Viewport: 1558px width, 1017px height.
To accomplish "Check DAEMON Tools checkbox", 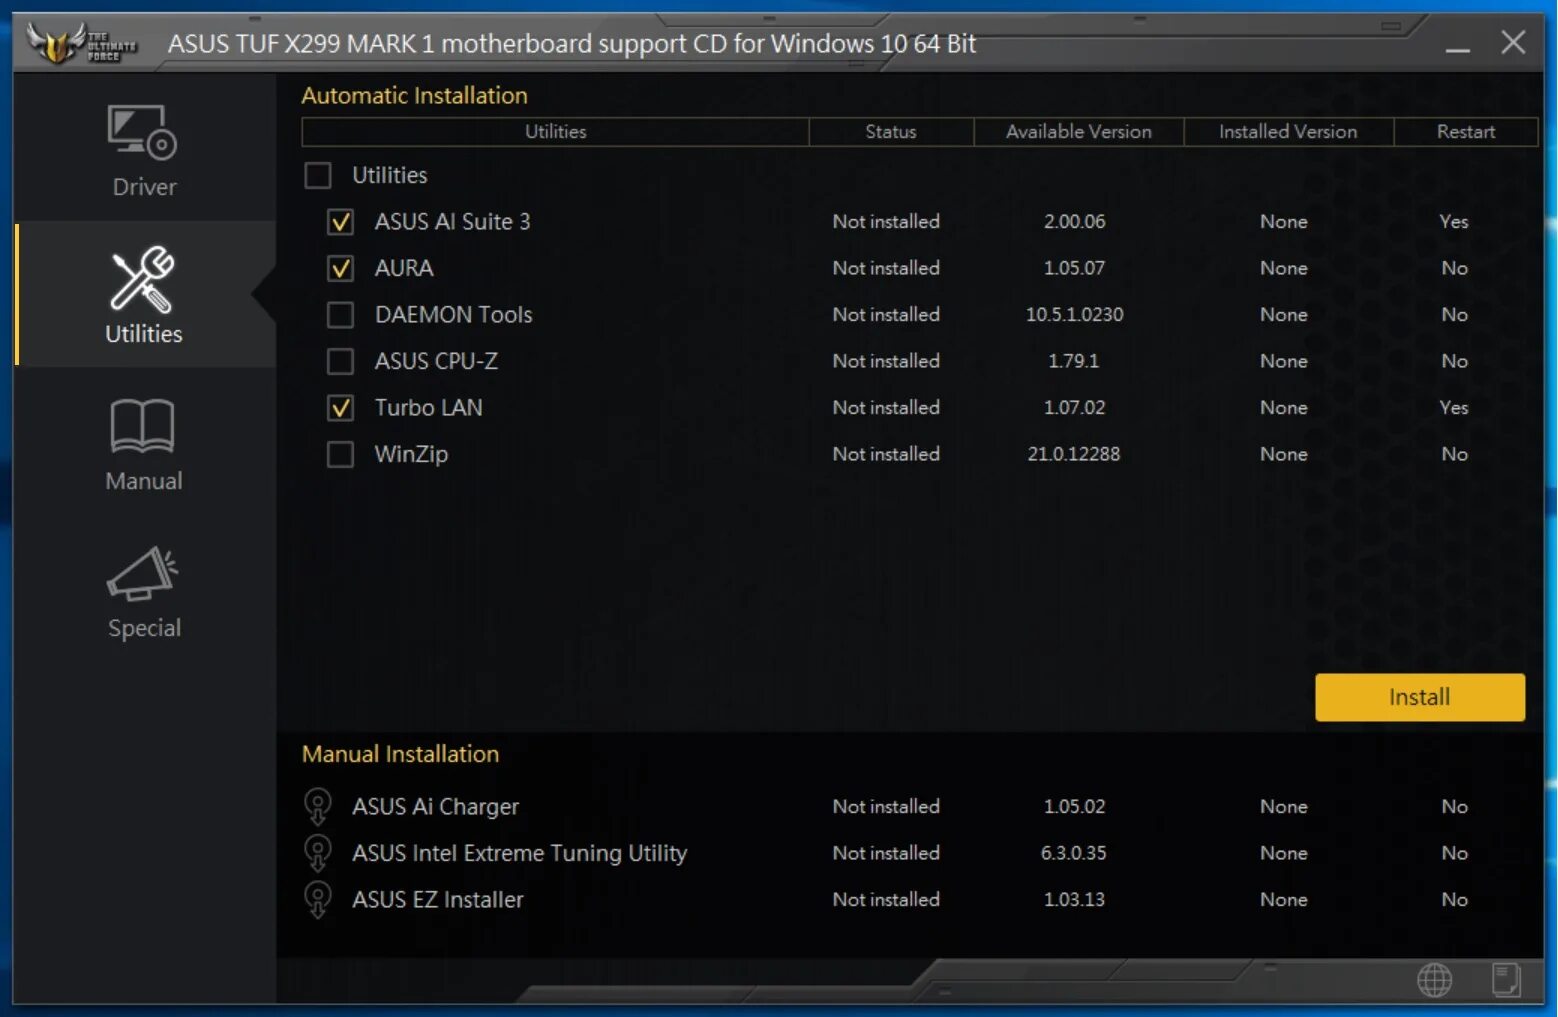I will 341,315.
